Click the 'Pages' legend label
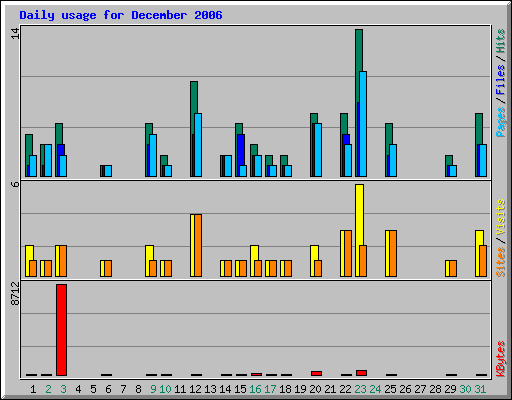Viewport: 512px width, 400px height. click(x=501, y=122)
